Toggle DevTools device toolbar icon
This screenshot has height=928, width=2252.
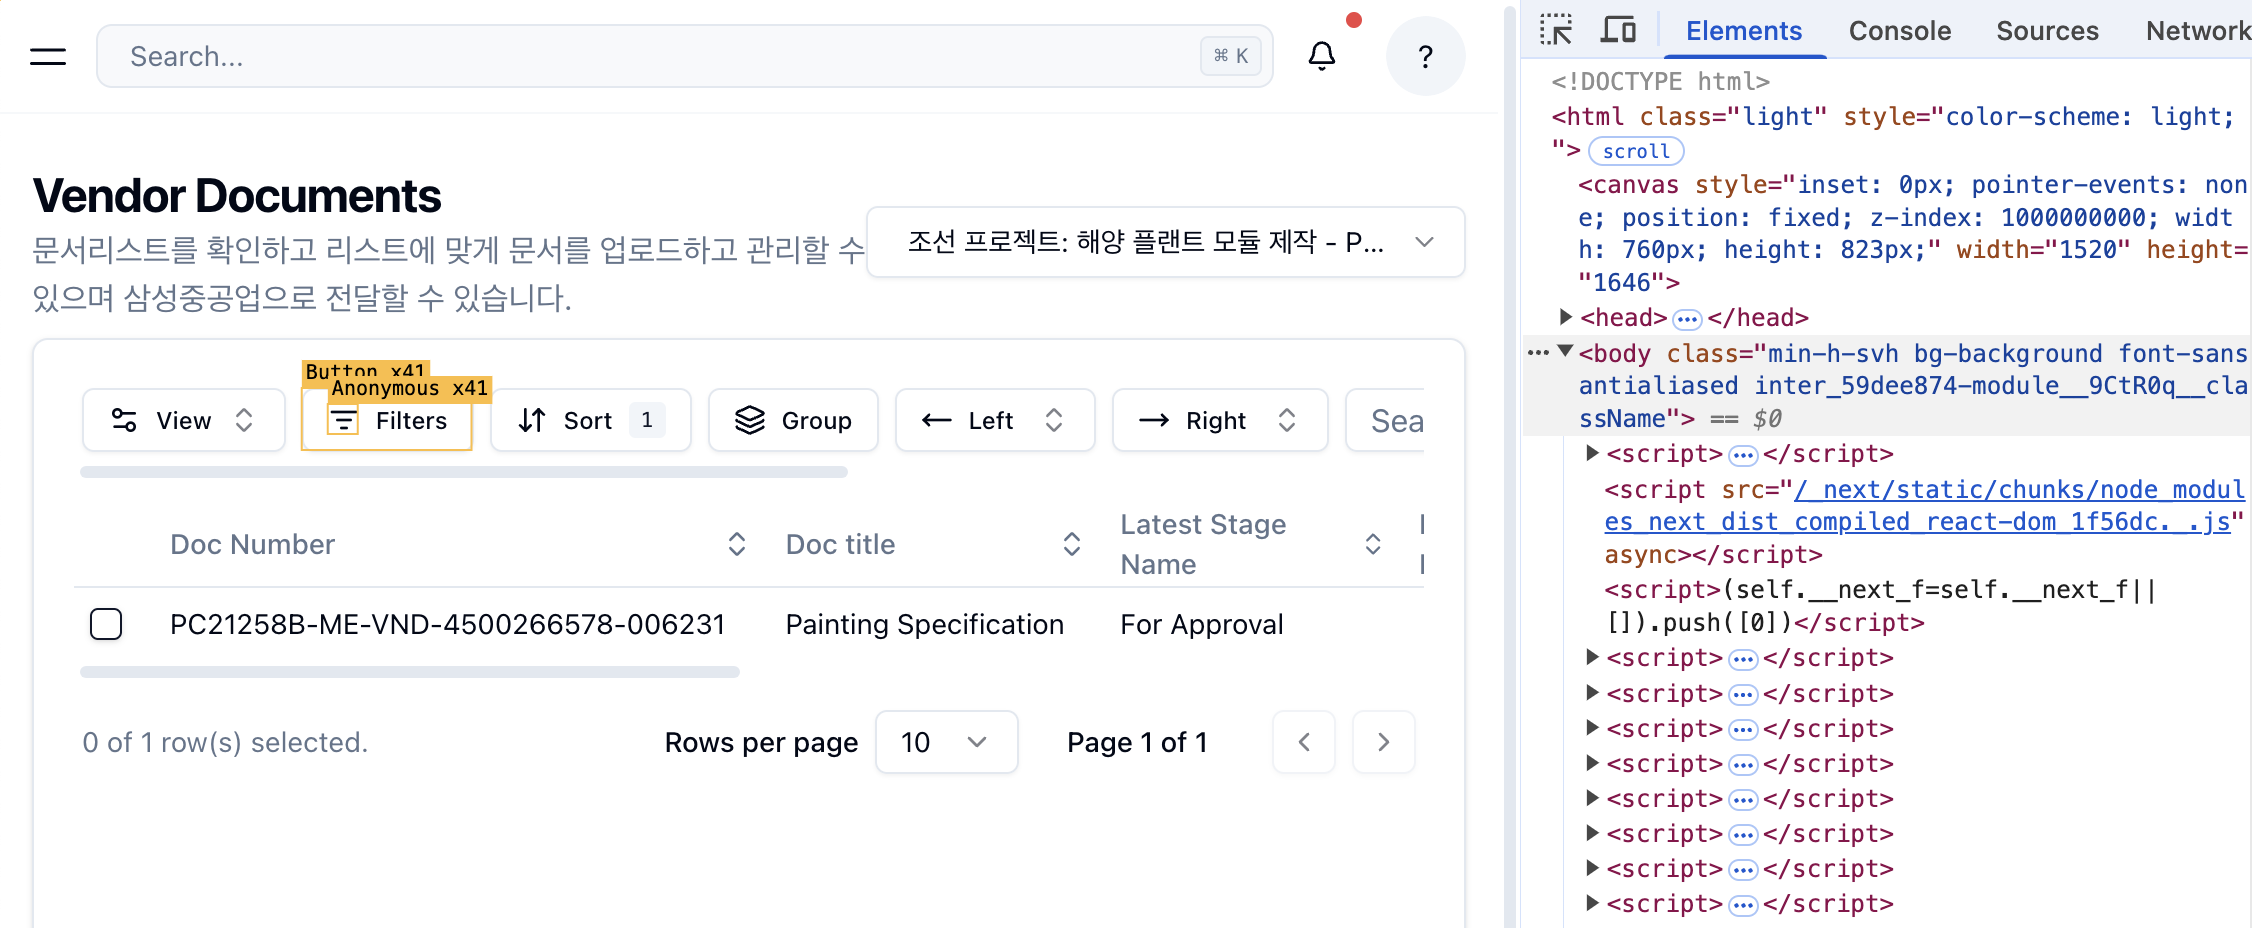[x=1618, y=30]
